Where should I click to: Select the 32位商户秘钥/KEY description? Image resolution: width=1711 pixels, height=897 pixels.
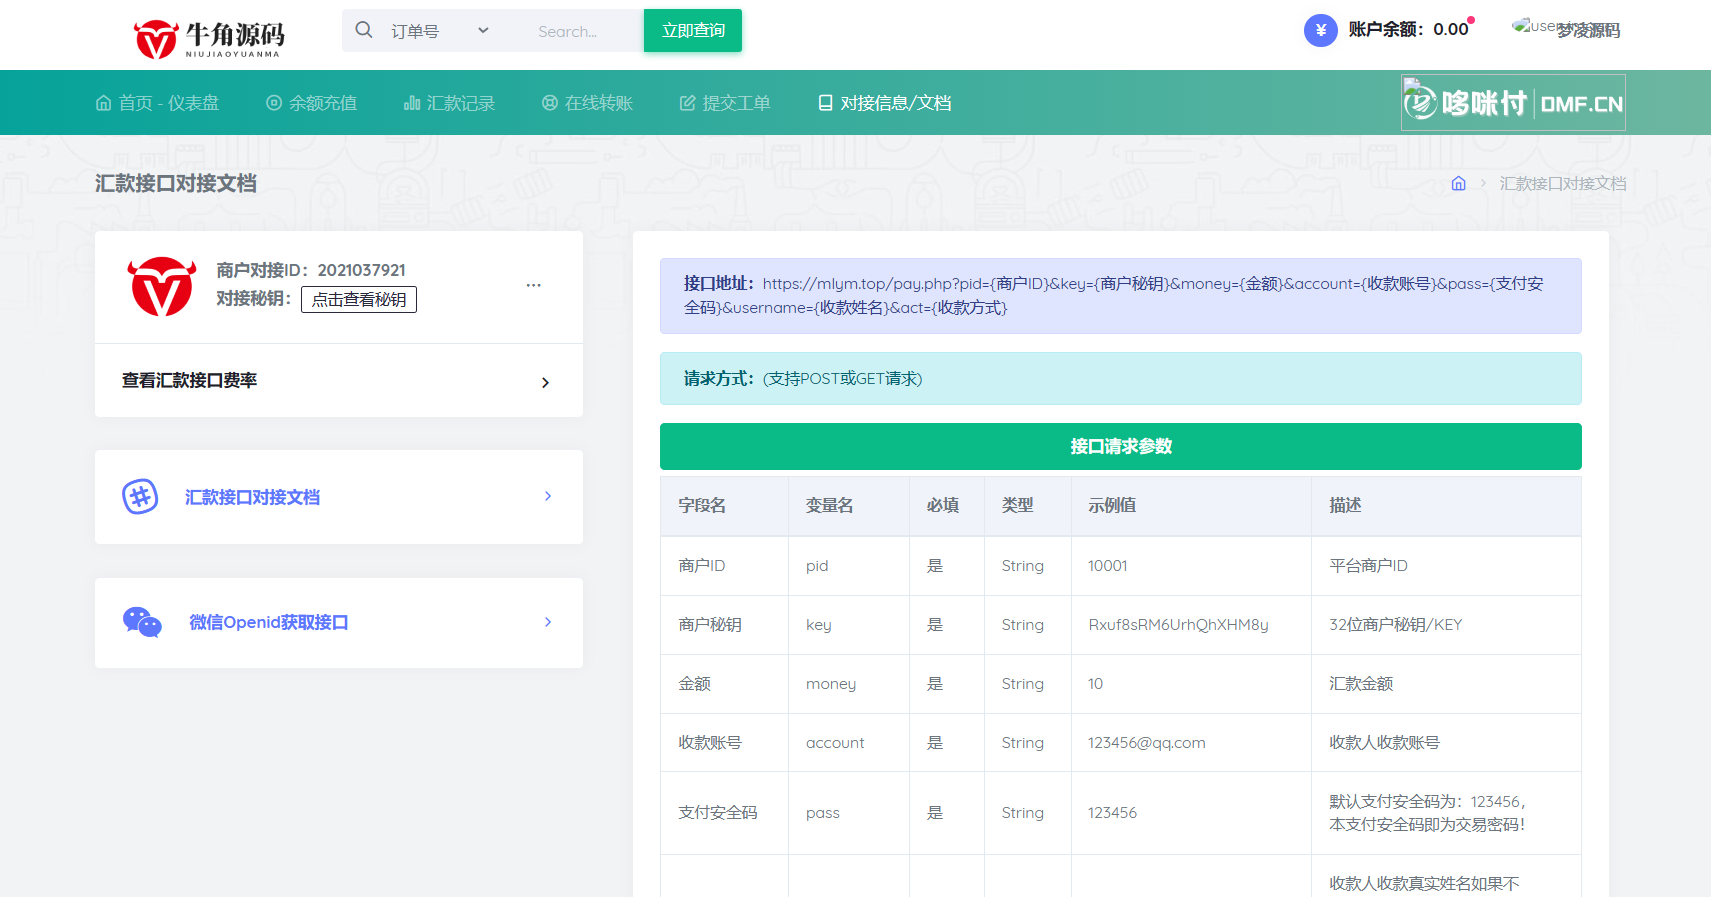point(1395,625)
